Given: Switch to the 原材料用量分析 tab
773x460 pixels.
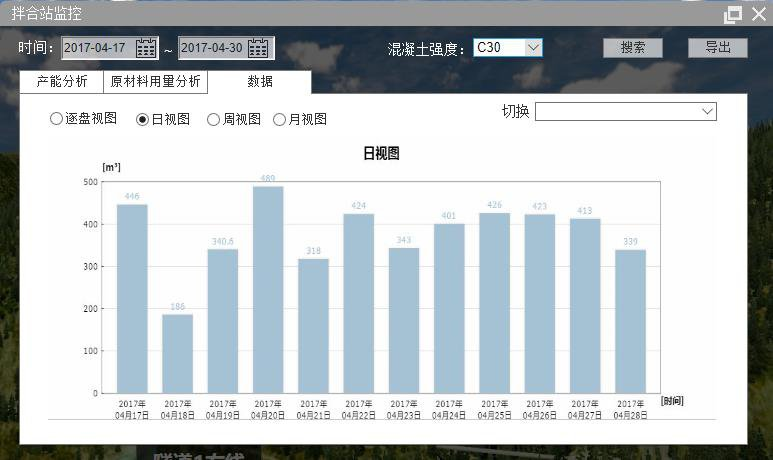Looking at the screenshot, I should click(155, 81).
